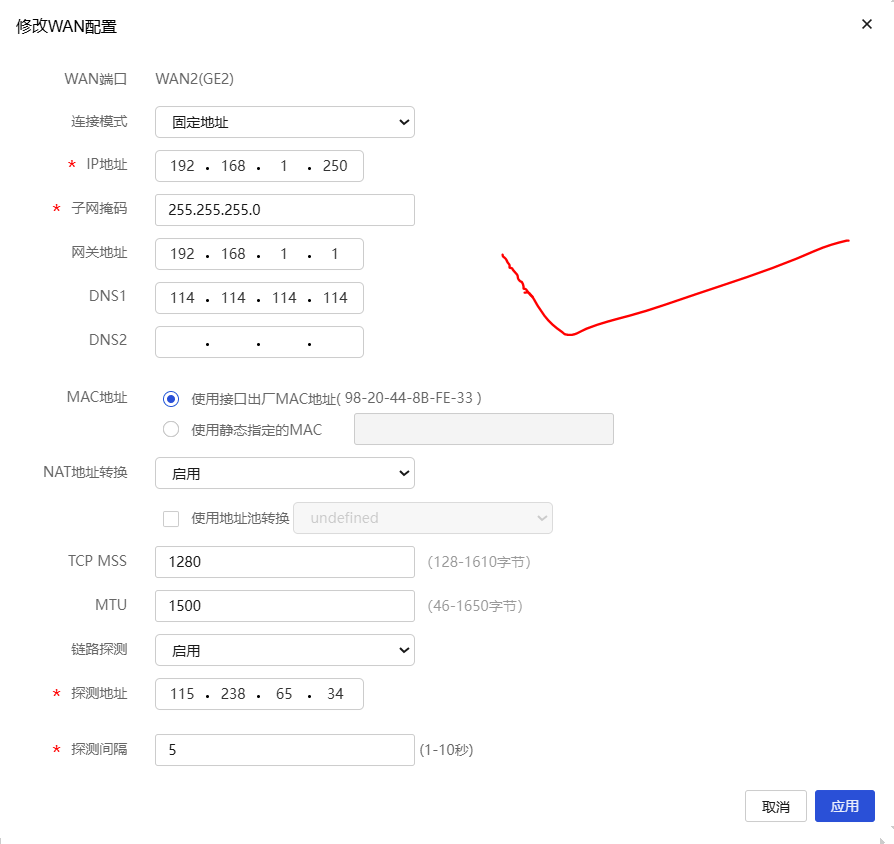Image resolution: width=894 pixels, height=844 pixels.
Task: Click the first octet of DNS1
Action: (183, 298)
